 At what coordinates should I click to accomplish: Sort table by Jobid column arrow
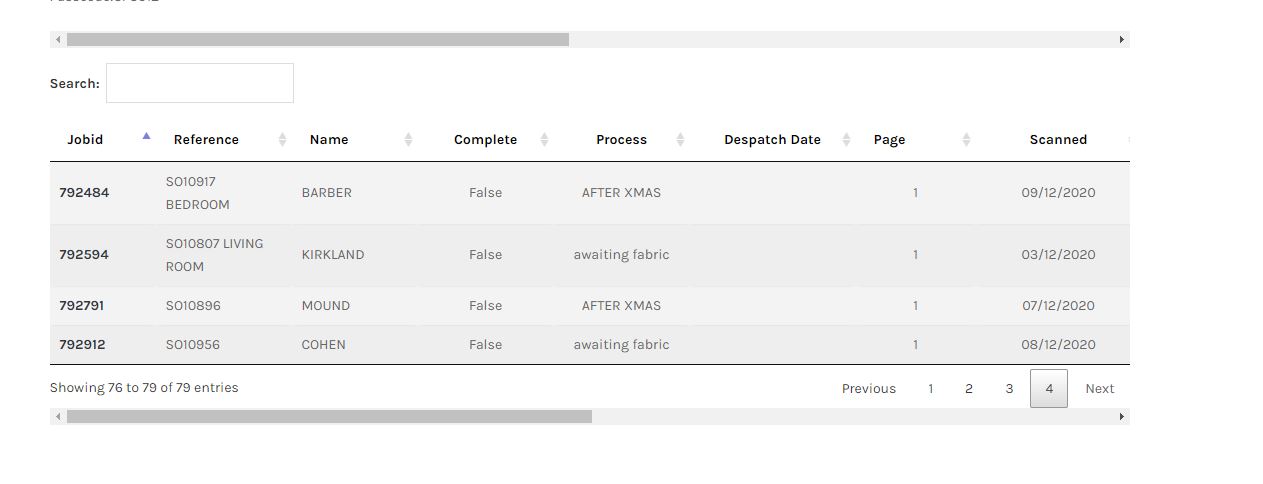[x=146, y=137]
